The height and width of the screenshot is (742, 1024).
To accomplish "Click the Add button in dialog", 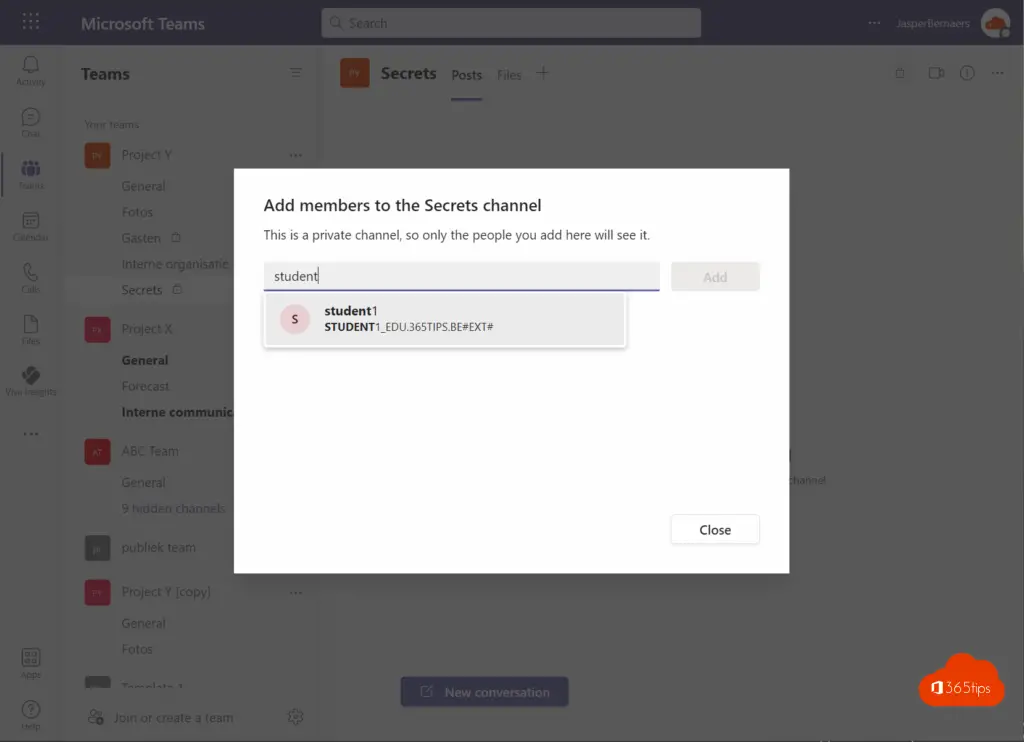I will 715,277.
